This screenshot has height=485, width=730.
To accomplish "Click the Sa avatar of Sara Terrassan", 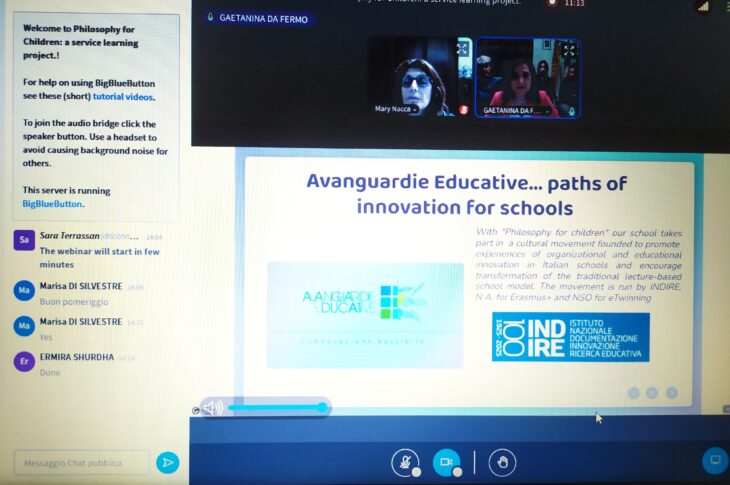I will pos(24,240).
